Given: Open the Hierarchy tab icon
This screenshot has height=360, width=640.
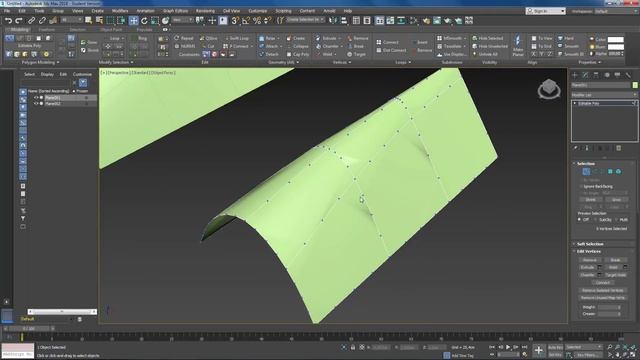Looking at the screenshot, I should [596, 75].
